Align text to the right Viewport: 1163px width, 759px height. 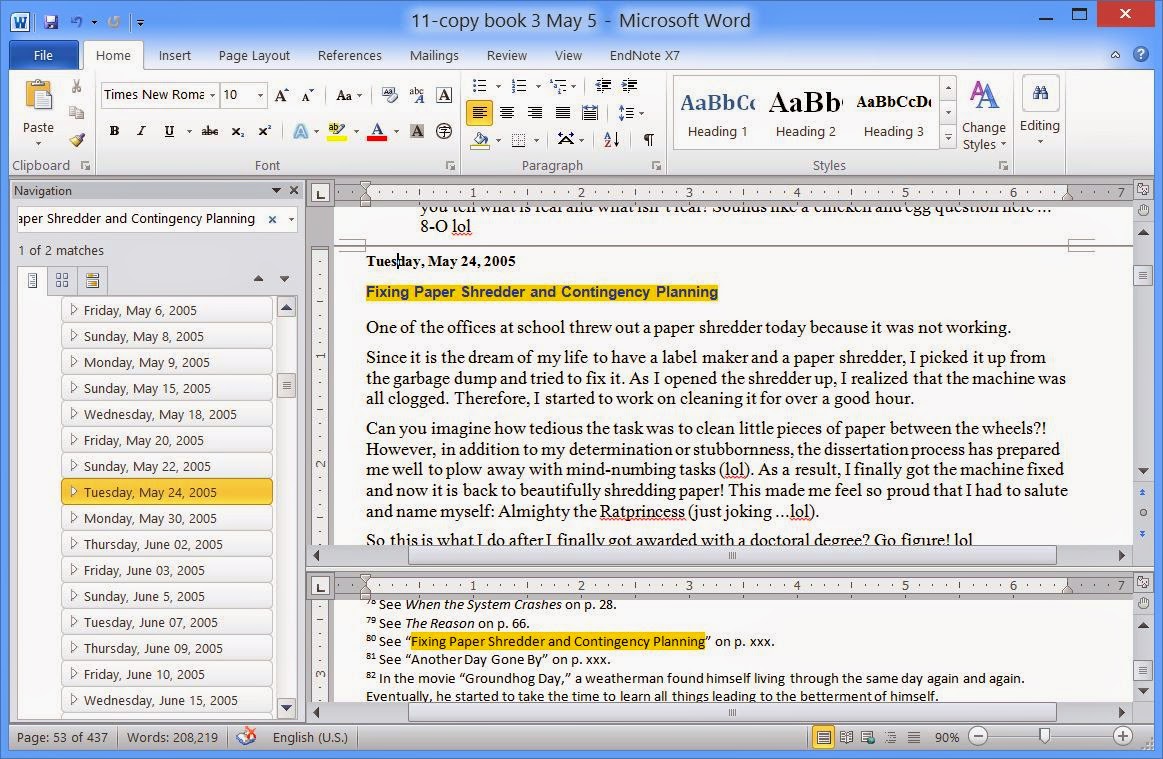point(535,113)
